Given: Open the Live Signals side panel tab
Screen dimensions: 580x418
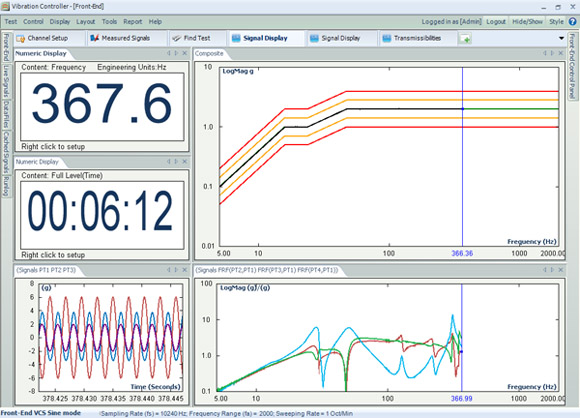Looking at the screenshot, I should coord(6,81).
